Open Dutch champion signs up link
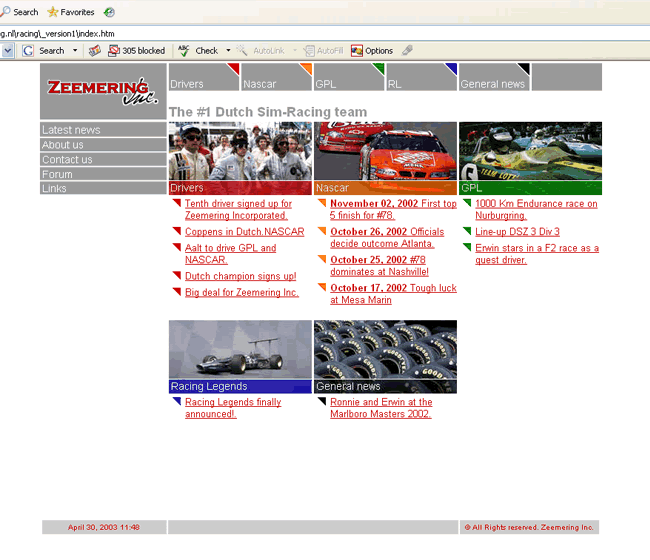Viewport: 650px width, 560px height. [240, 276]
